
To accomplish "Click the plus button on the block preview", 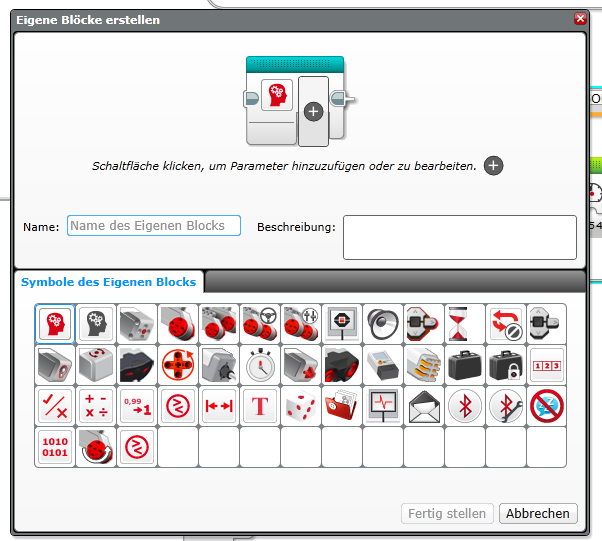I will click(313, 111).
